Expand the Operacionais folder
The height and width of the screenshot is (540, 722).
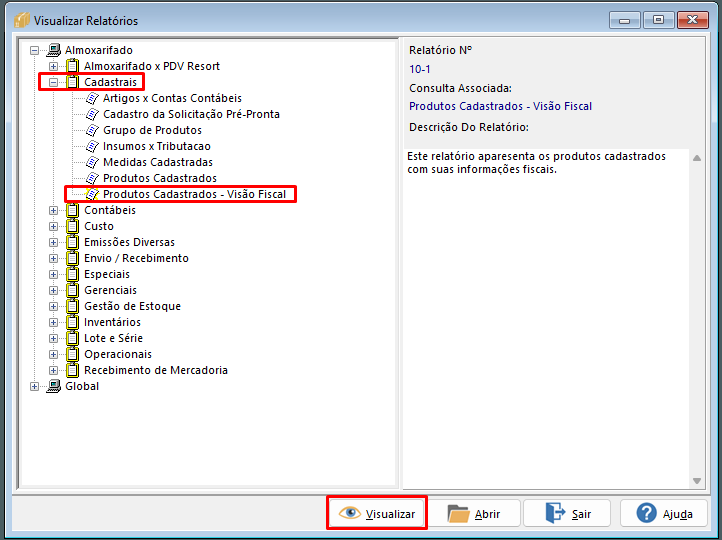[x=53, y=354]
